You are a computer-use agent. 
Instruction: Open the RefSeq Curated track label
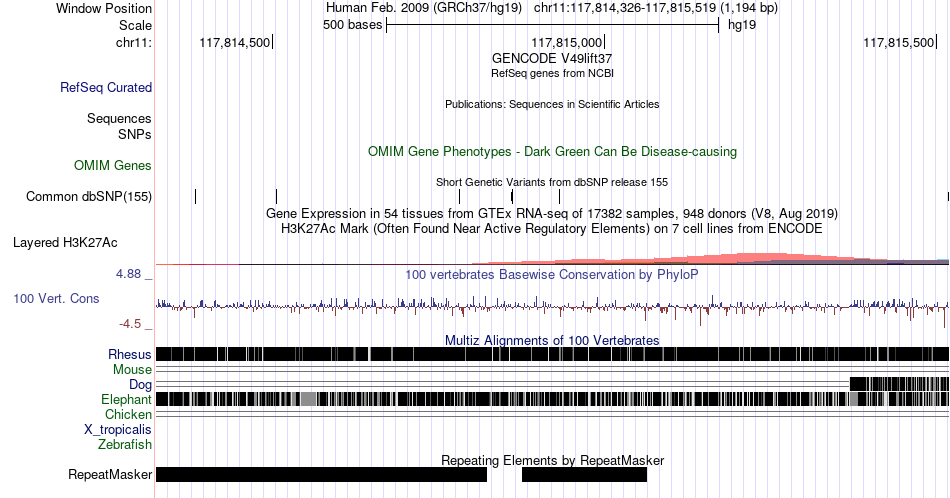tap(106, 87)
